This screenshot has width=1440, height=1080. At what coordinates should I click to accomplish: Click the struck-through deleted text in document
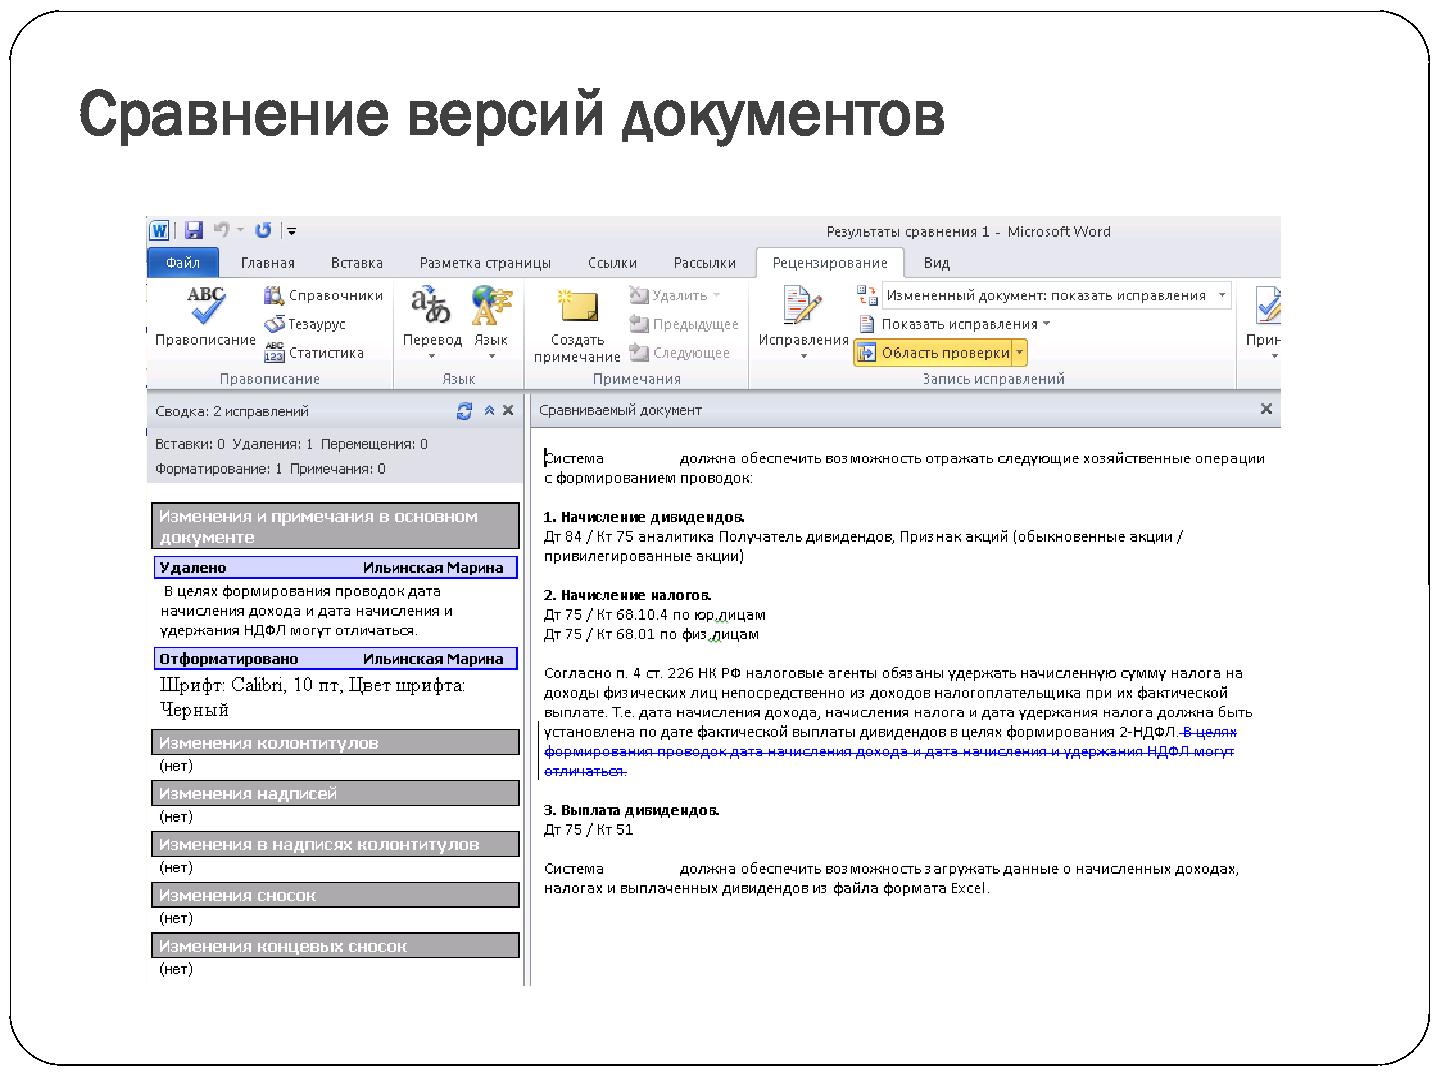click(x=888, y=751)
